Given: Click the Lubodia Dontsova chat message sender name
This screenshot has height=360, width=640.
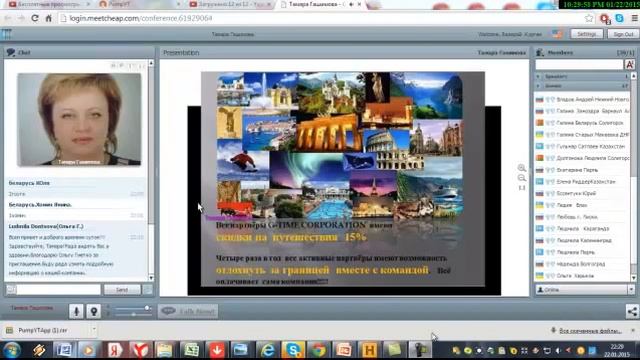Looking at the screenshot, I should point(46,226).
